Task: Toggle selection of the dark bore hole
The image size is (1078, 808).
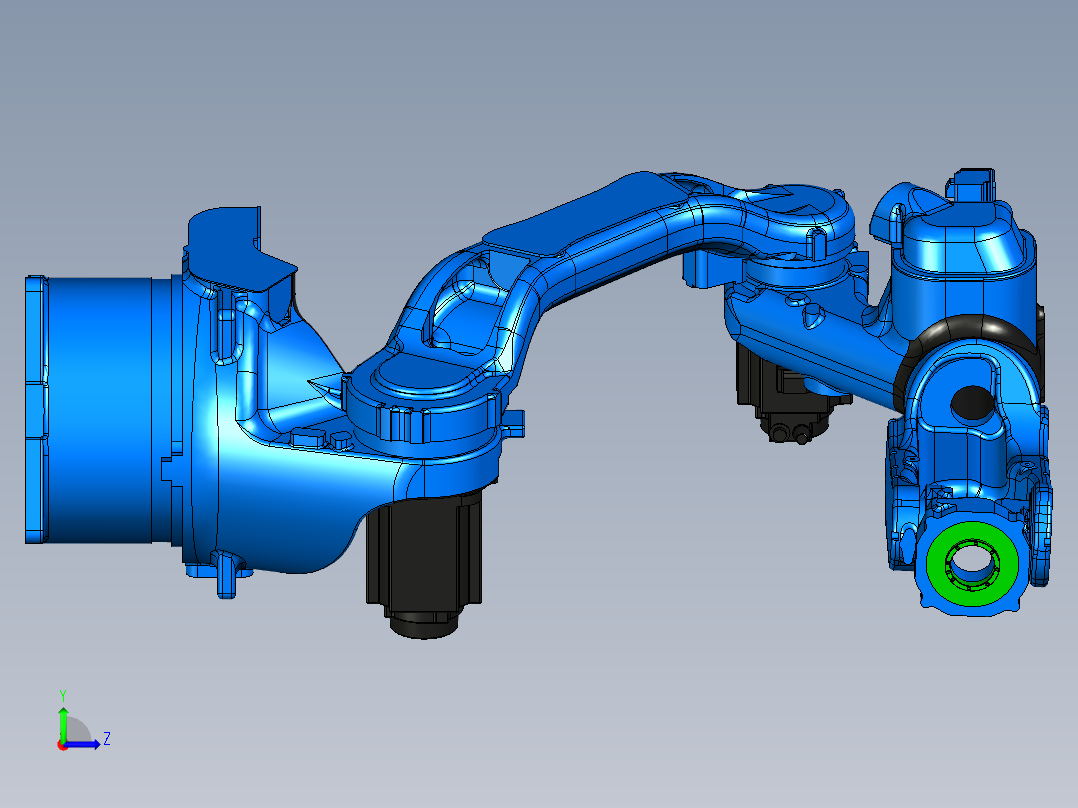Action: click(x=970, y=405)
